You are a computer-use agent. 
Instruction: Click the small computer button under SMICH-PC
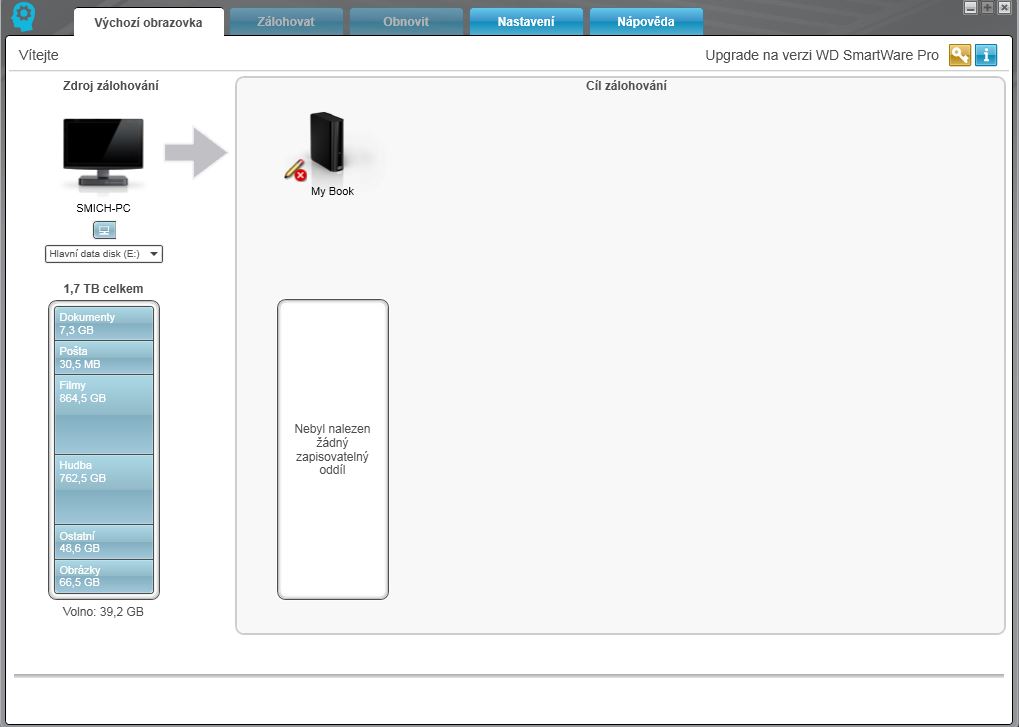[104, 230]
